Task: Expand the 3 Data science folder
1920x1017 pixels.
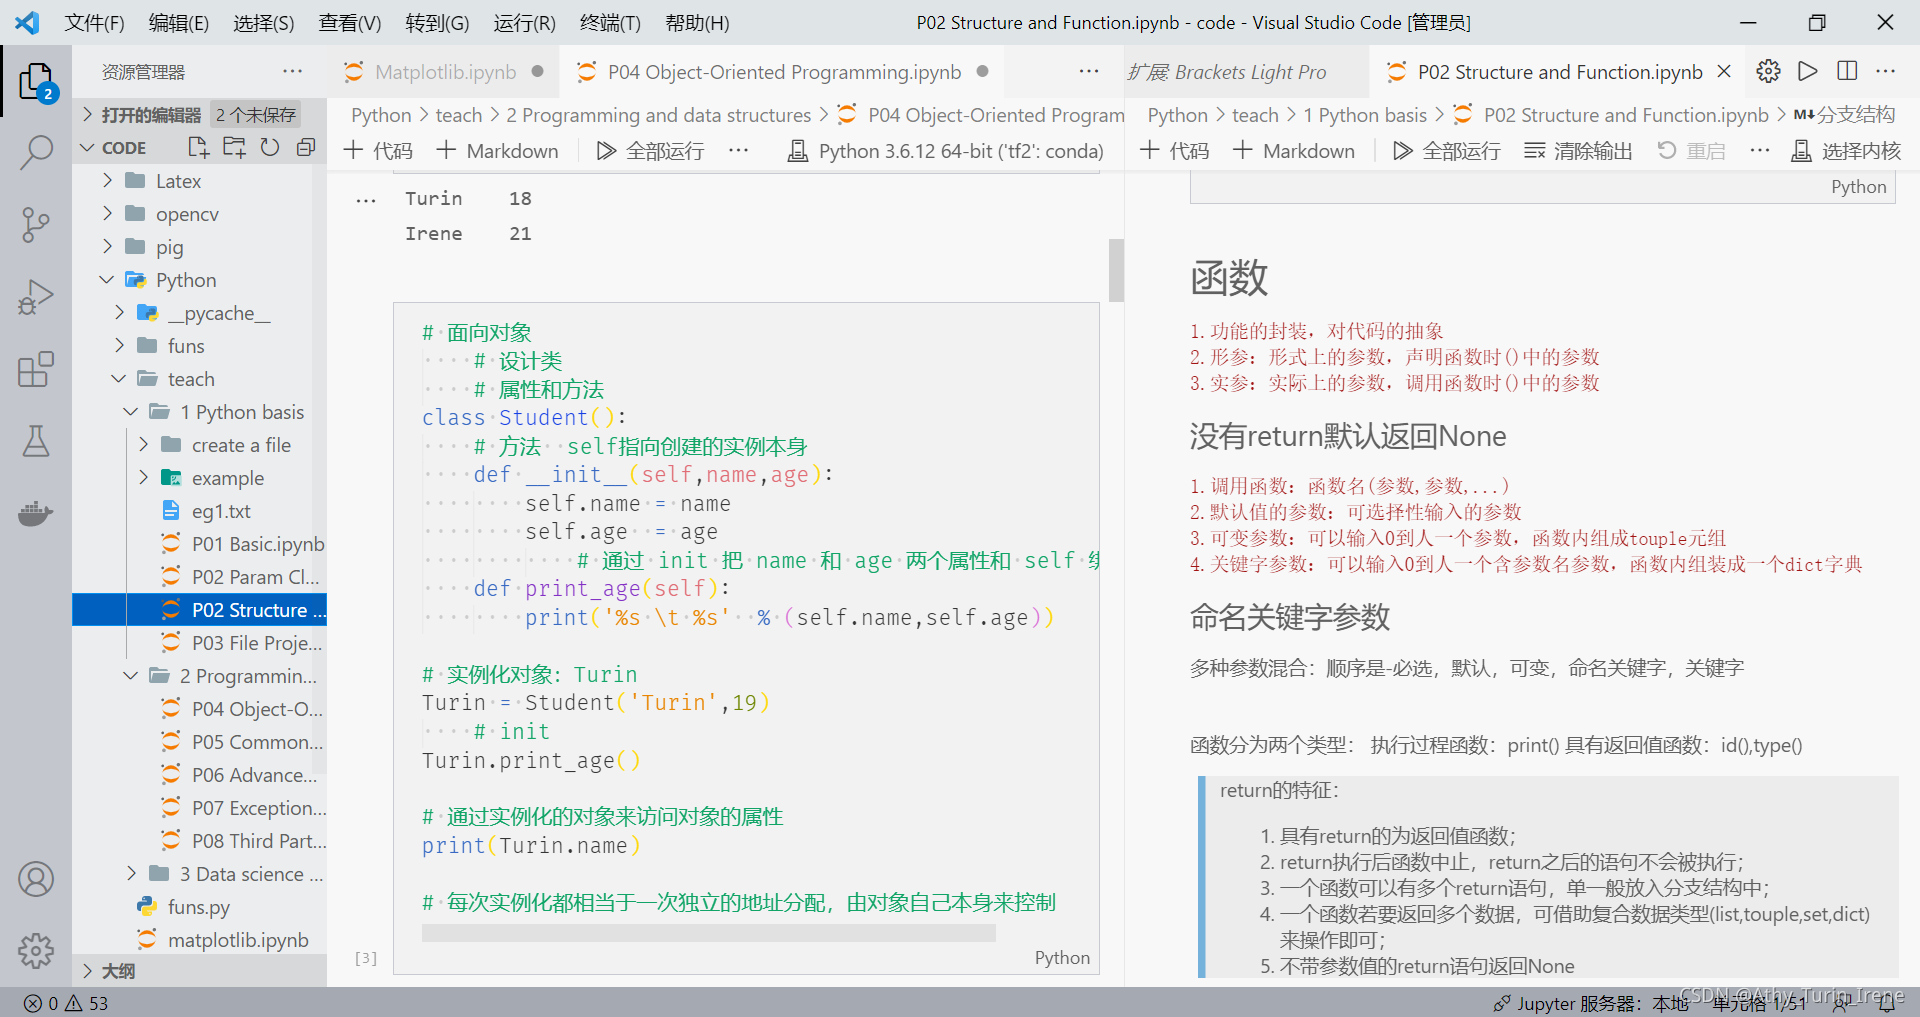Action: point(131,873)
